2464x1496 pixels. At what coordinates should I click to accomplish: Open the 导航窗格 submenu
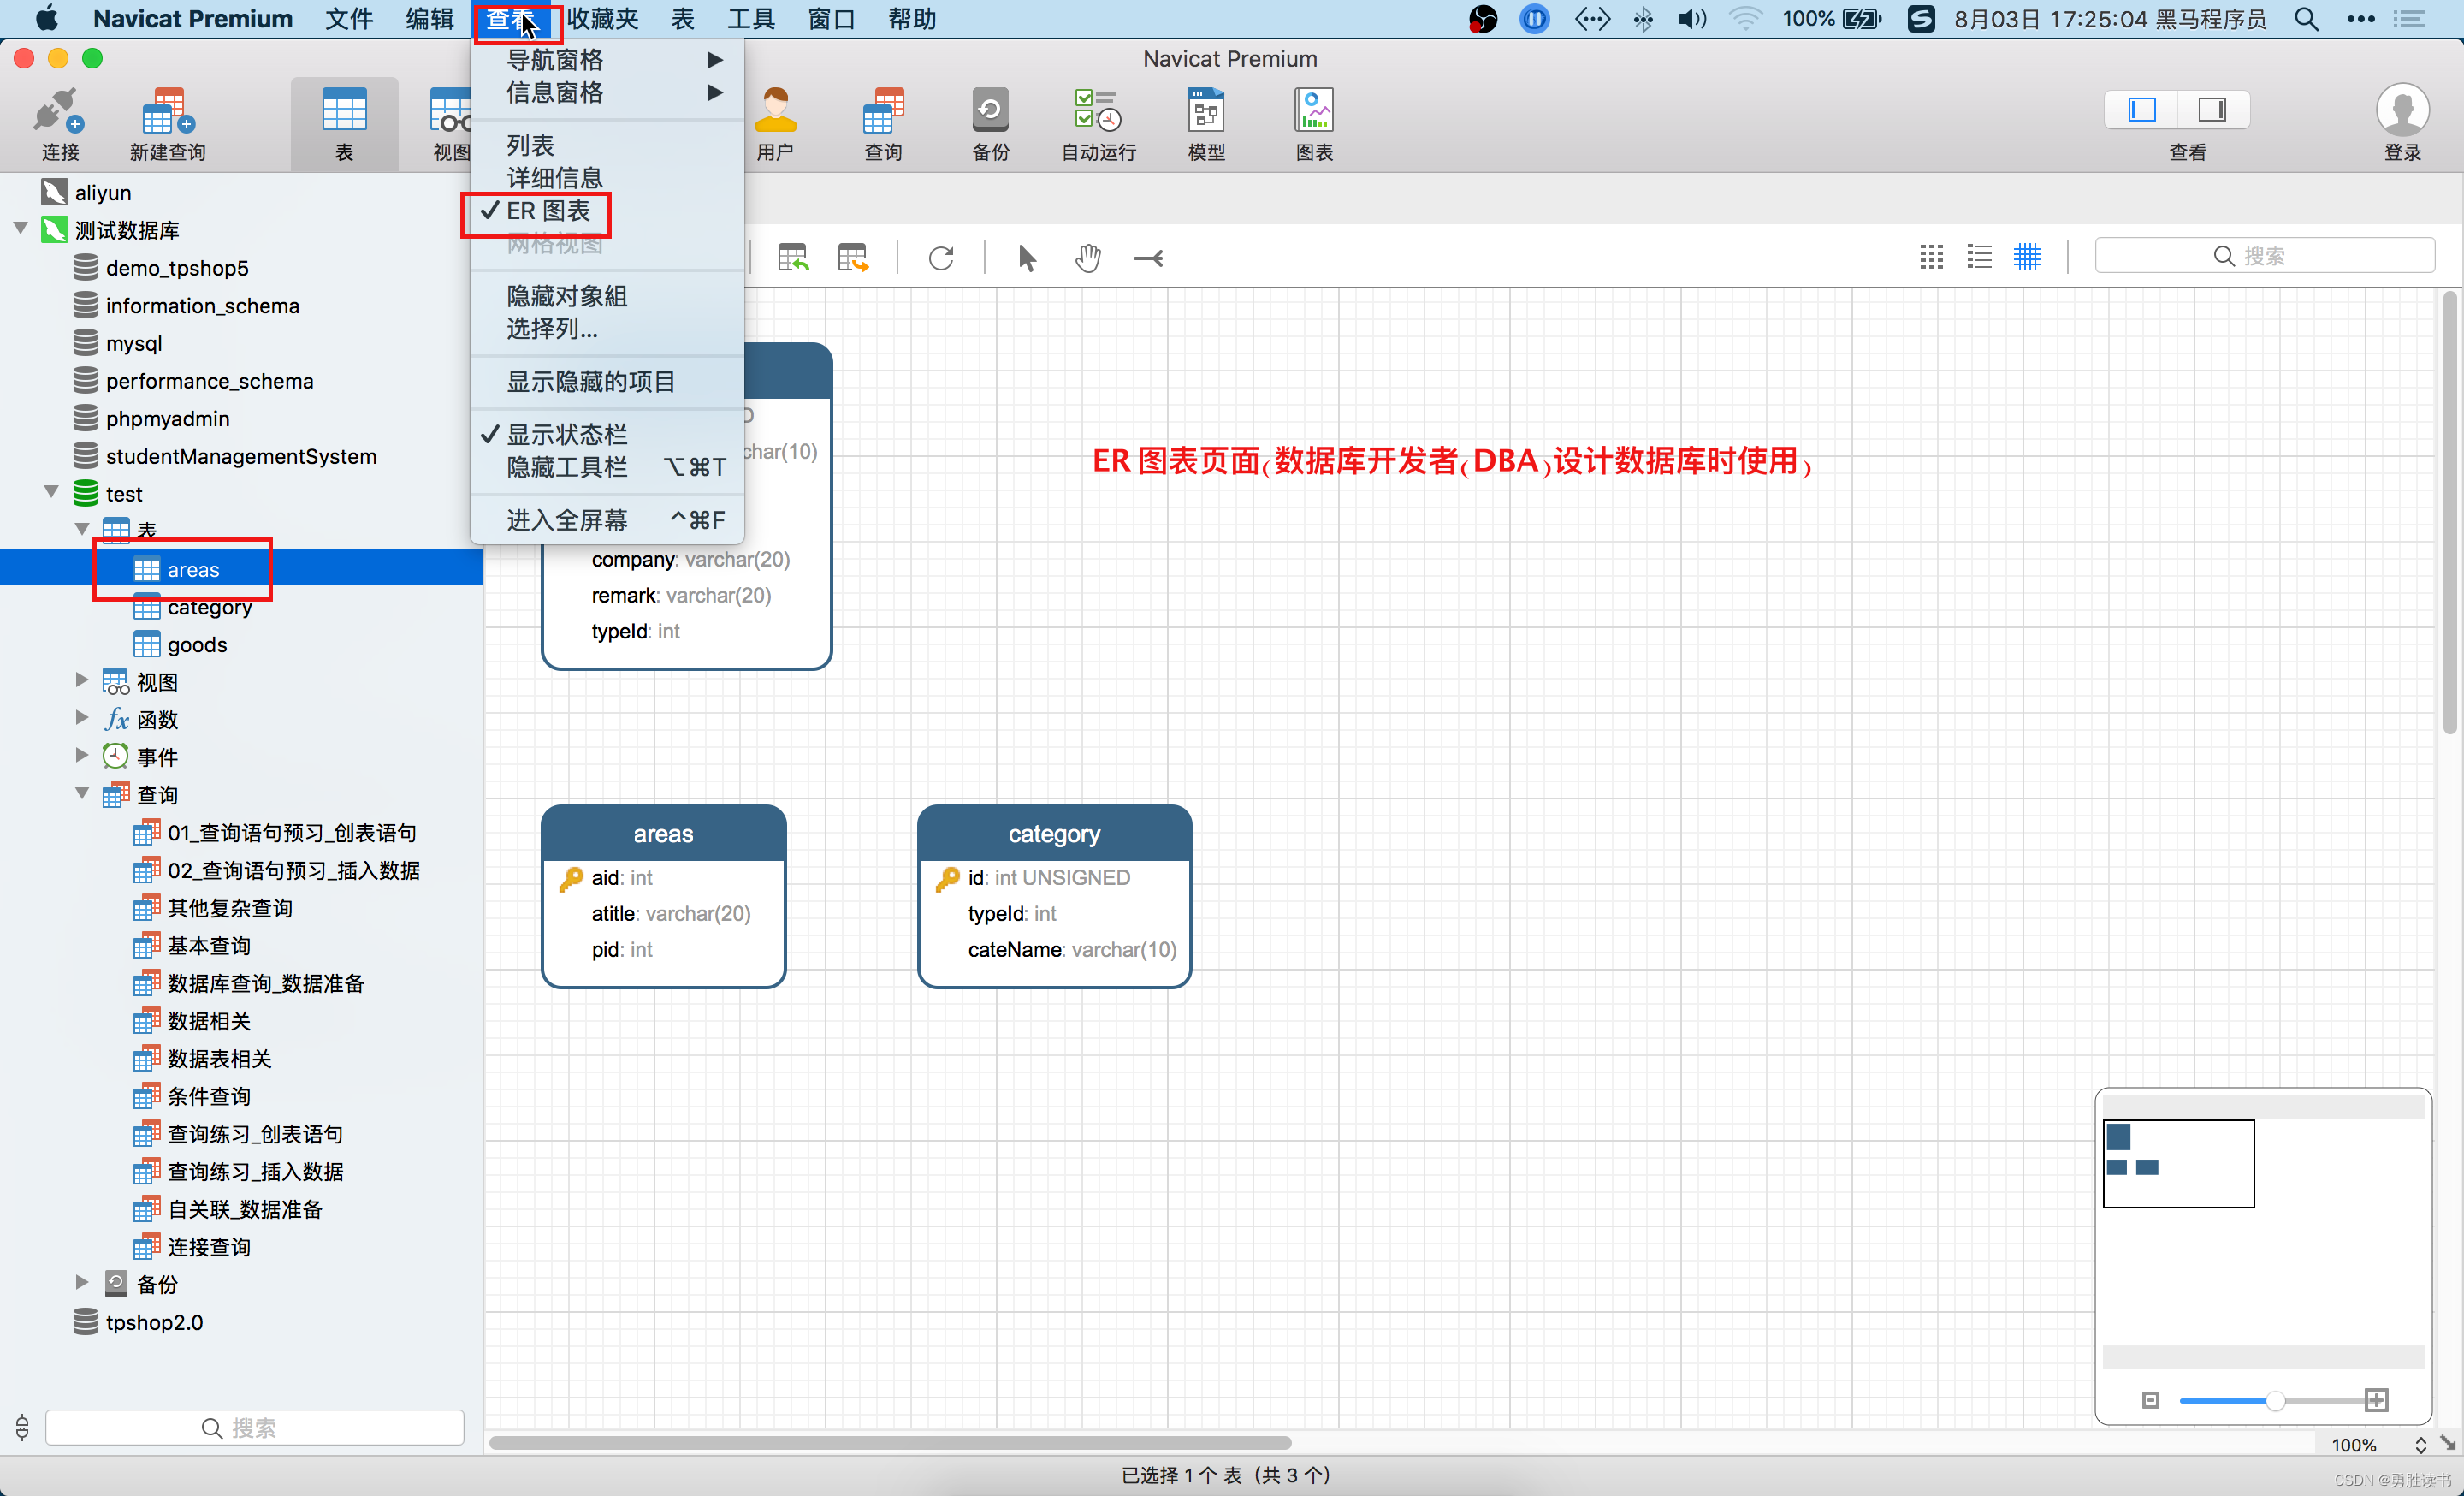coord(607,60)
